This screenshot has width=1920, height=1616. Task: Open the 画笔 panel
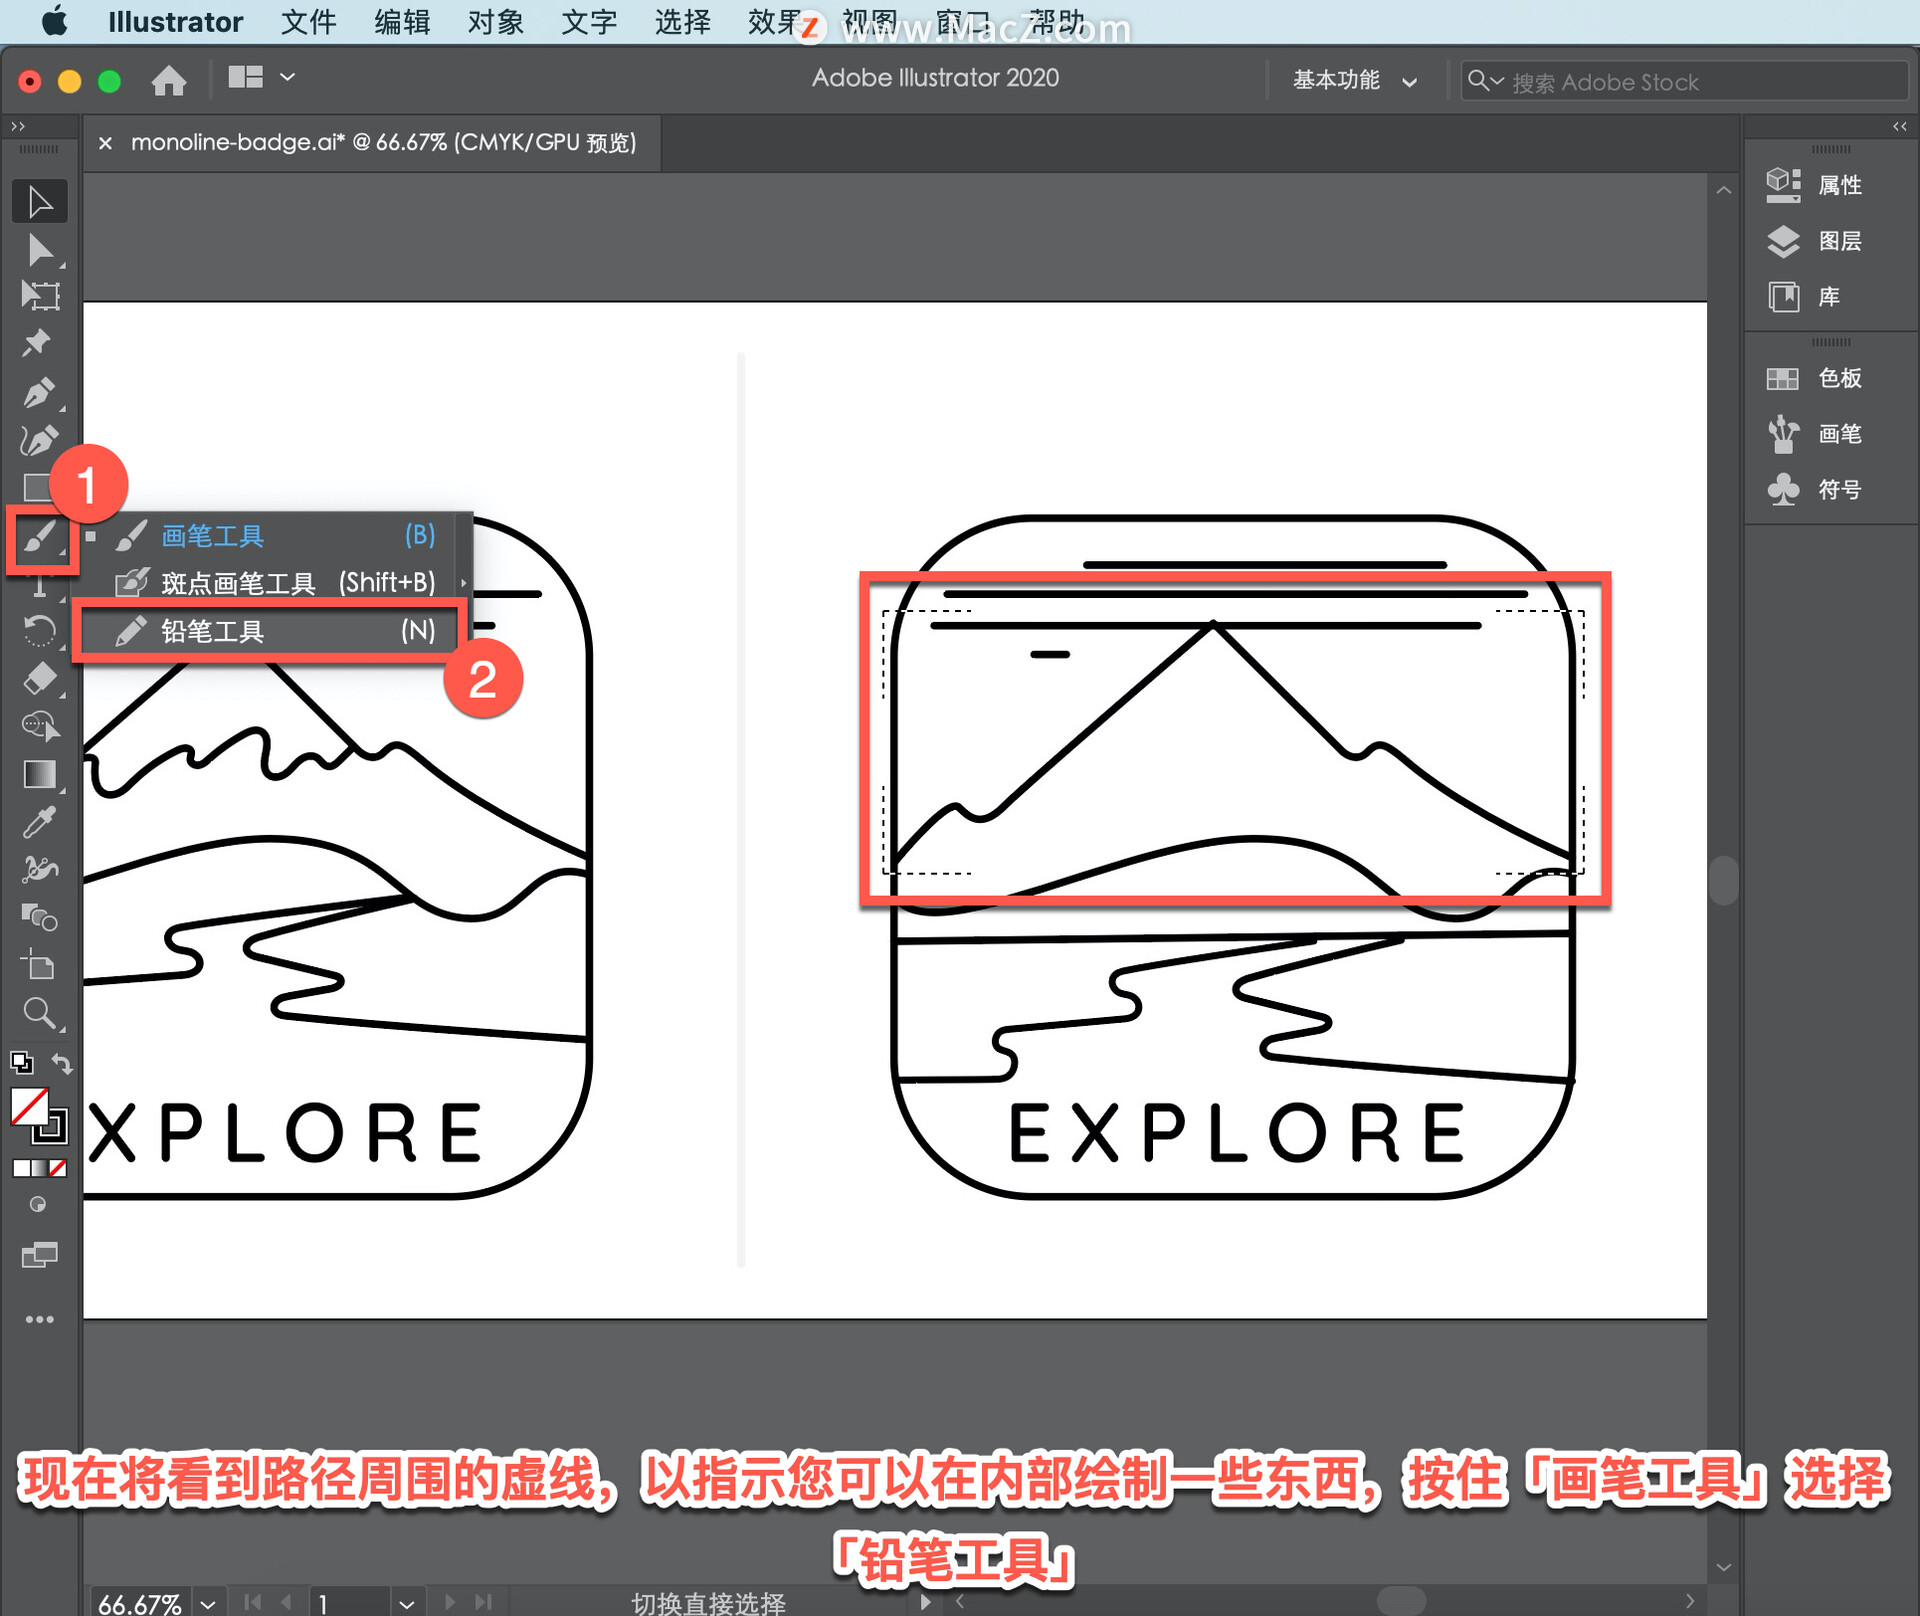coord(1814,434)
